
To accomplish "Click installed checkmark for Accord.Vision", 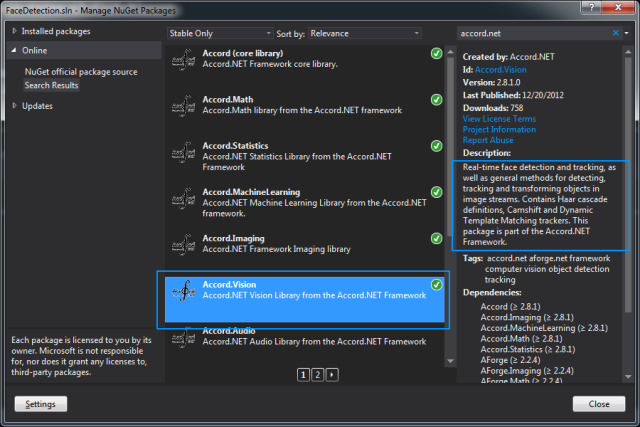I will point(436,285).
